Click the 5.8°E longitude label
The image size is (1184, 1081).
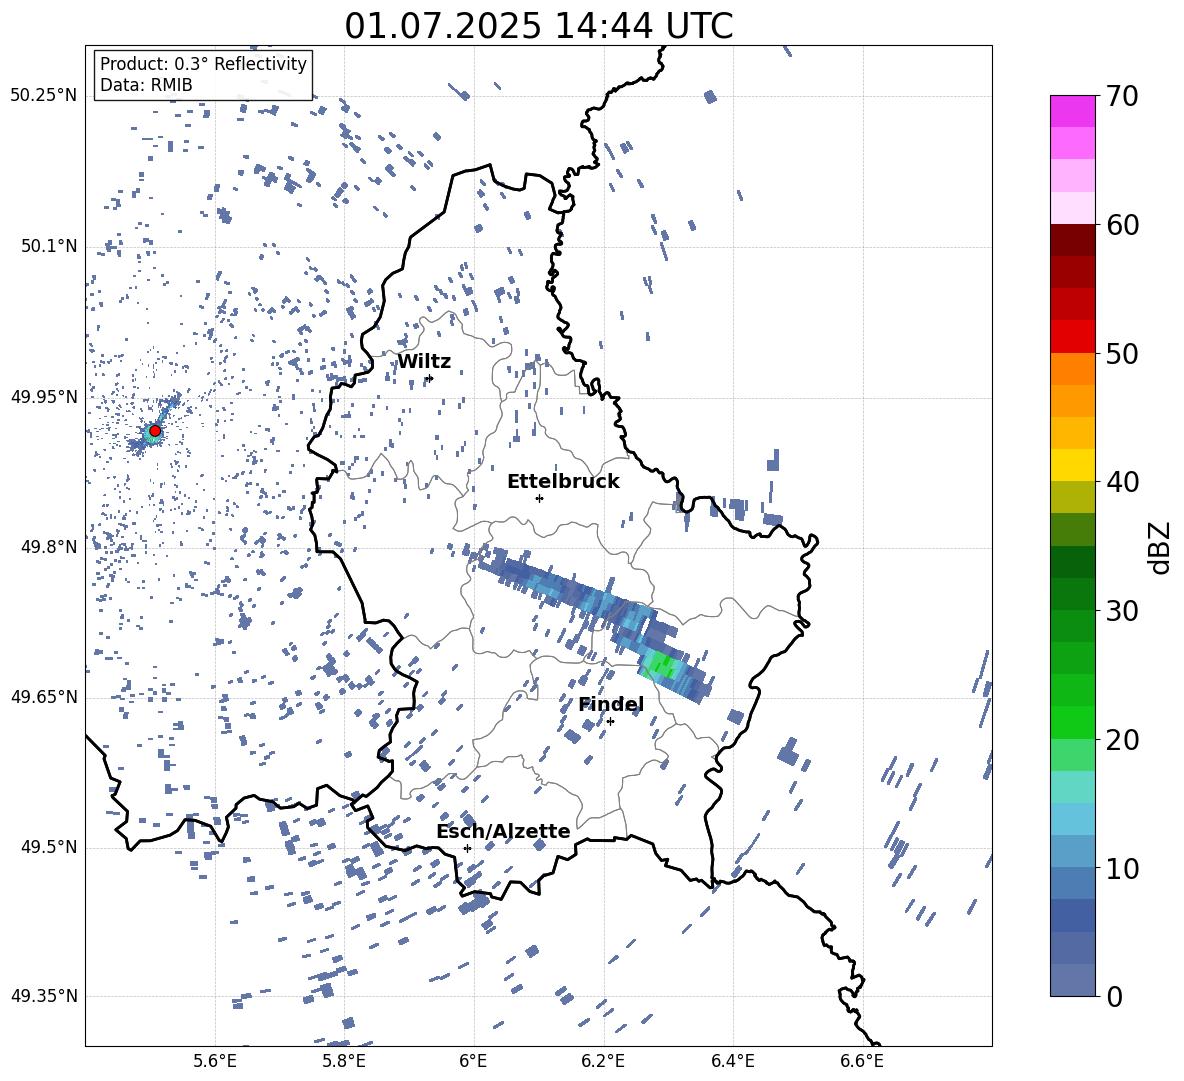tap(344, 1062)
